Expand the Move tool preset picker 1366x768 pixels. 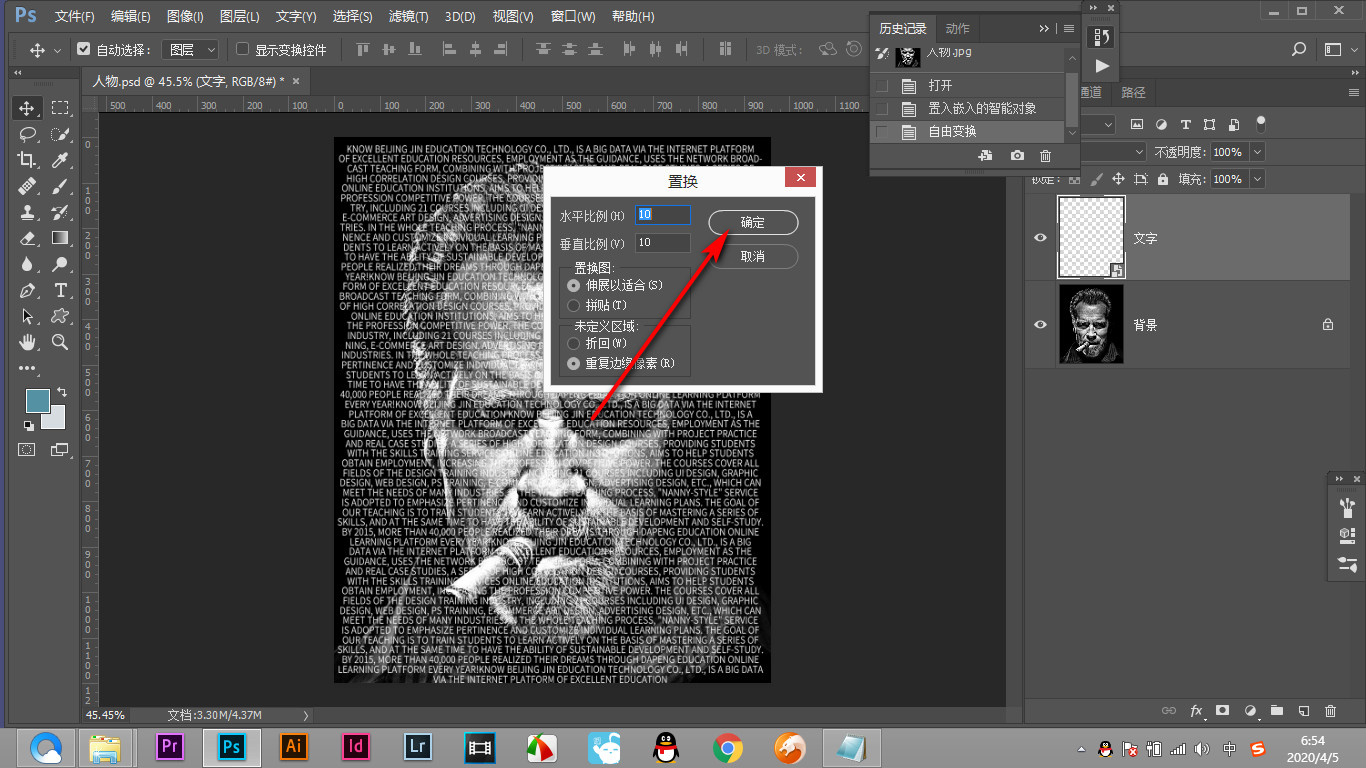[x=57, y=50]
